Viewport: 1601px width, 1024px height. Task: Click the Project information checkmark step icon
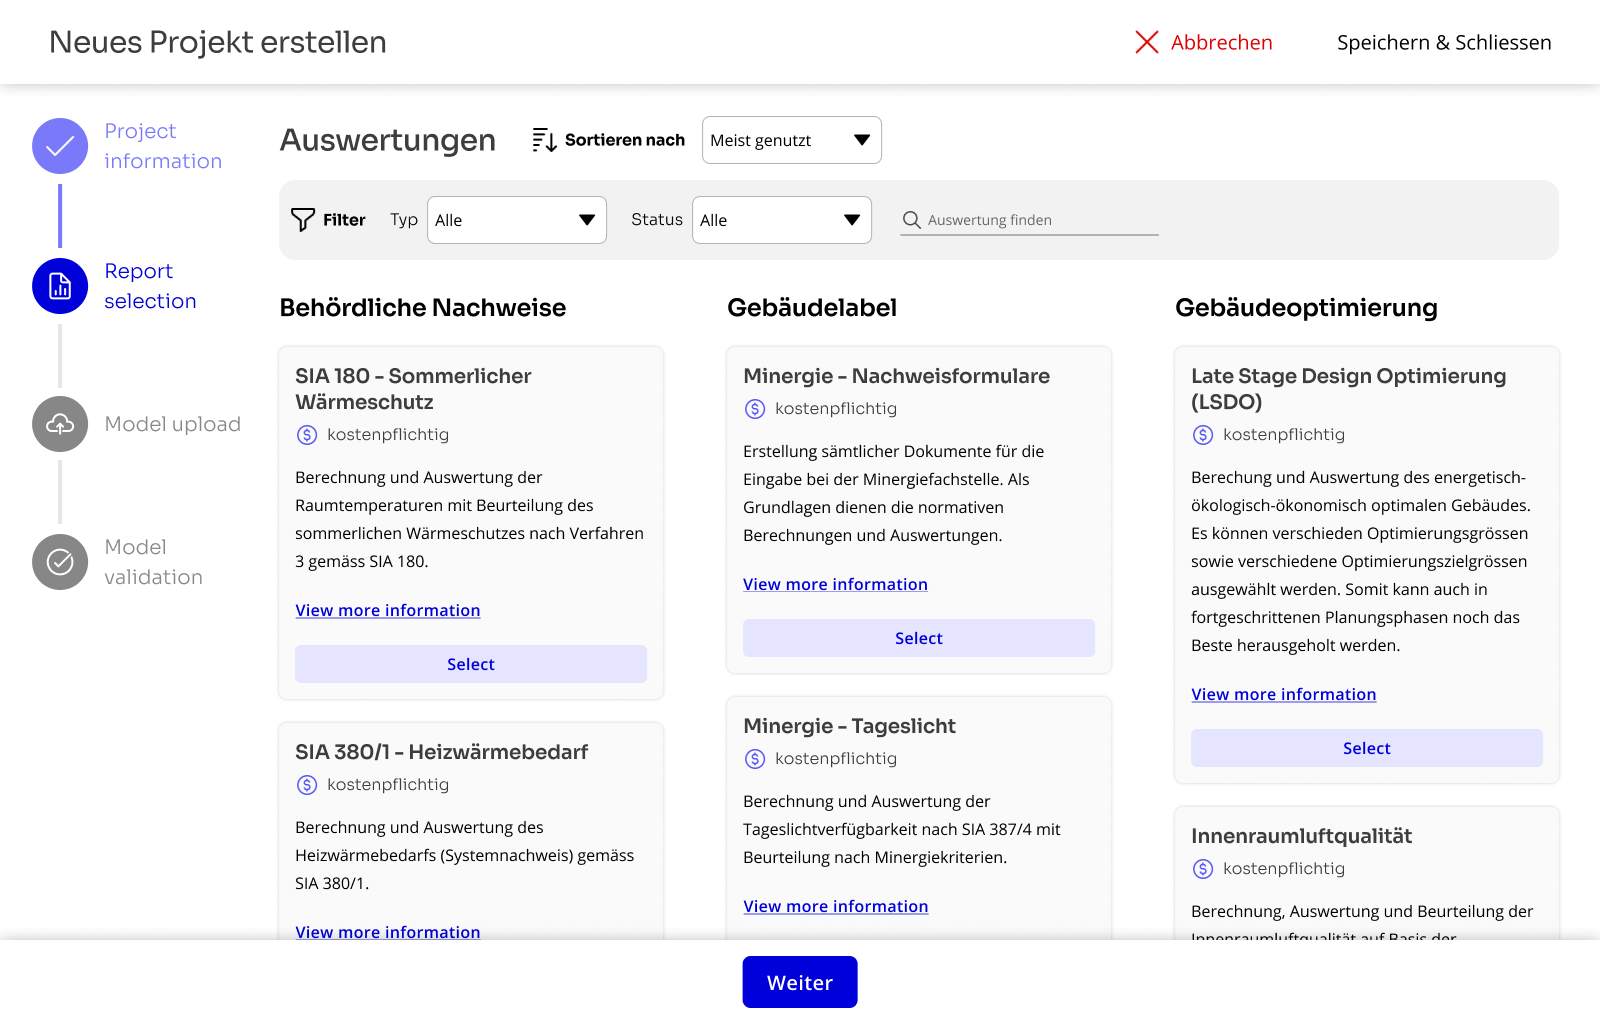(x=60, y=146)
